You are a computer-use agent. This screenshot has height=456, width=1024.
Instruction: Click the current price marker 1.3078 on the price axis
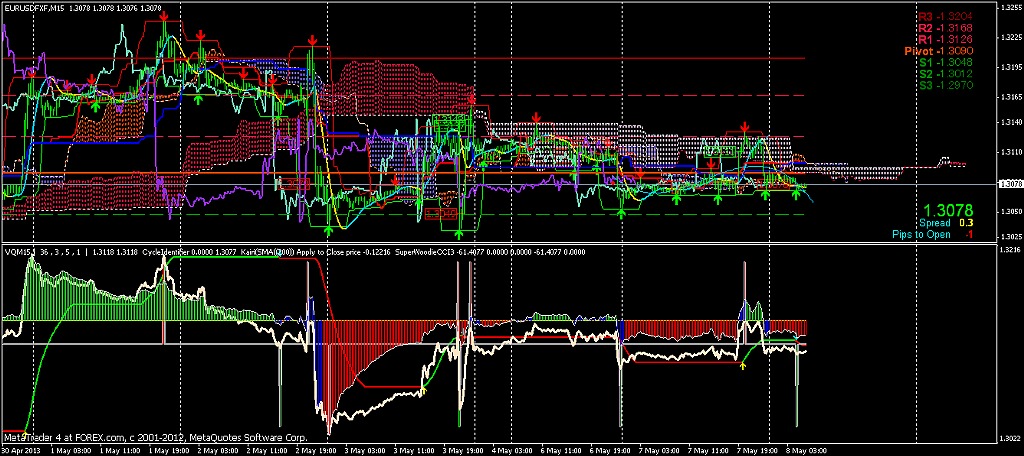[x=1009, y=184]
